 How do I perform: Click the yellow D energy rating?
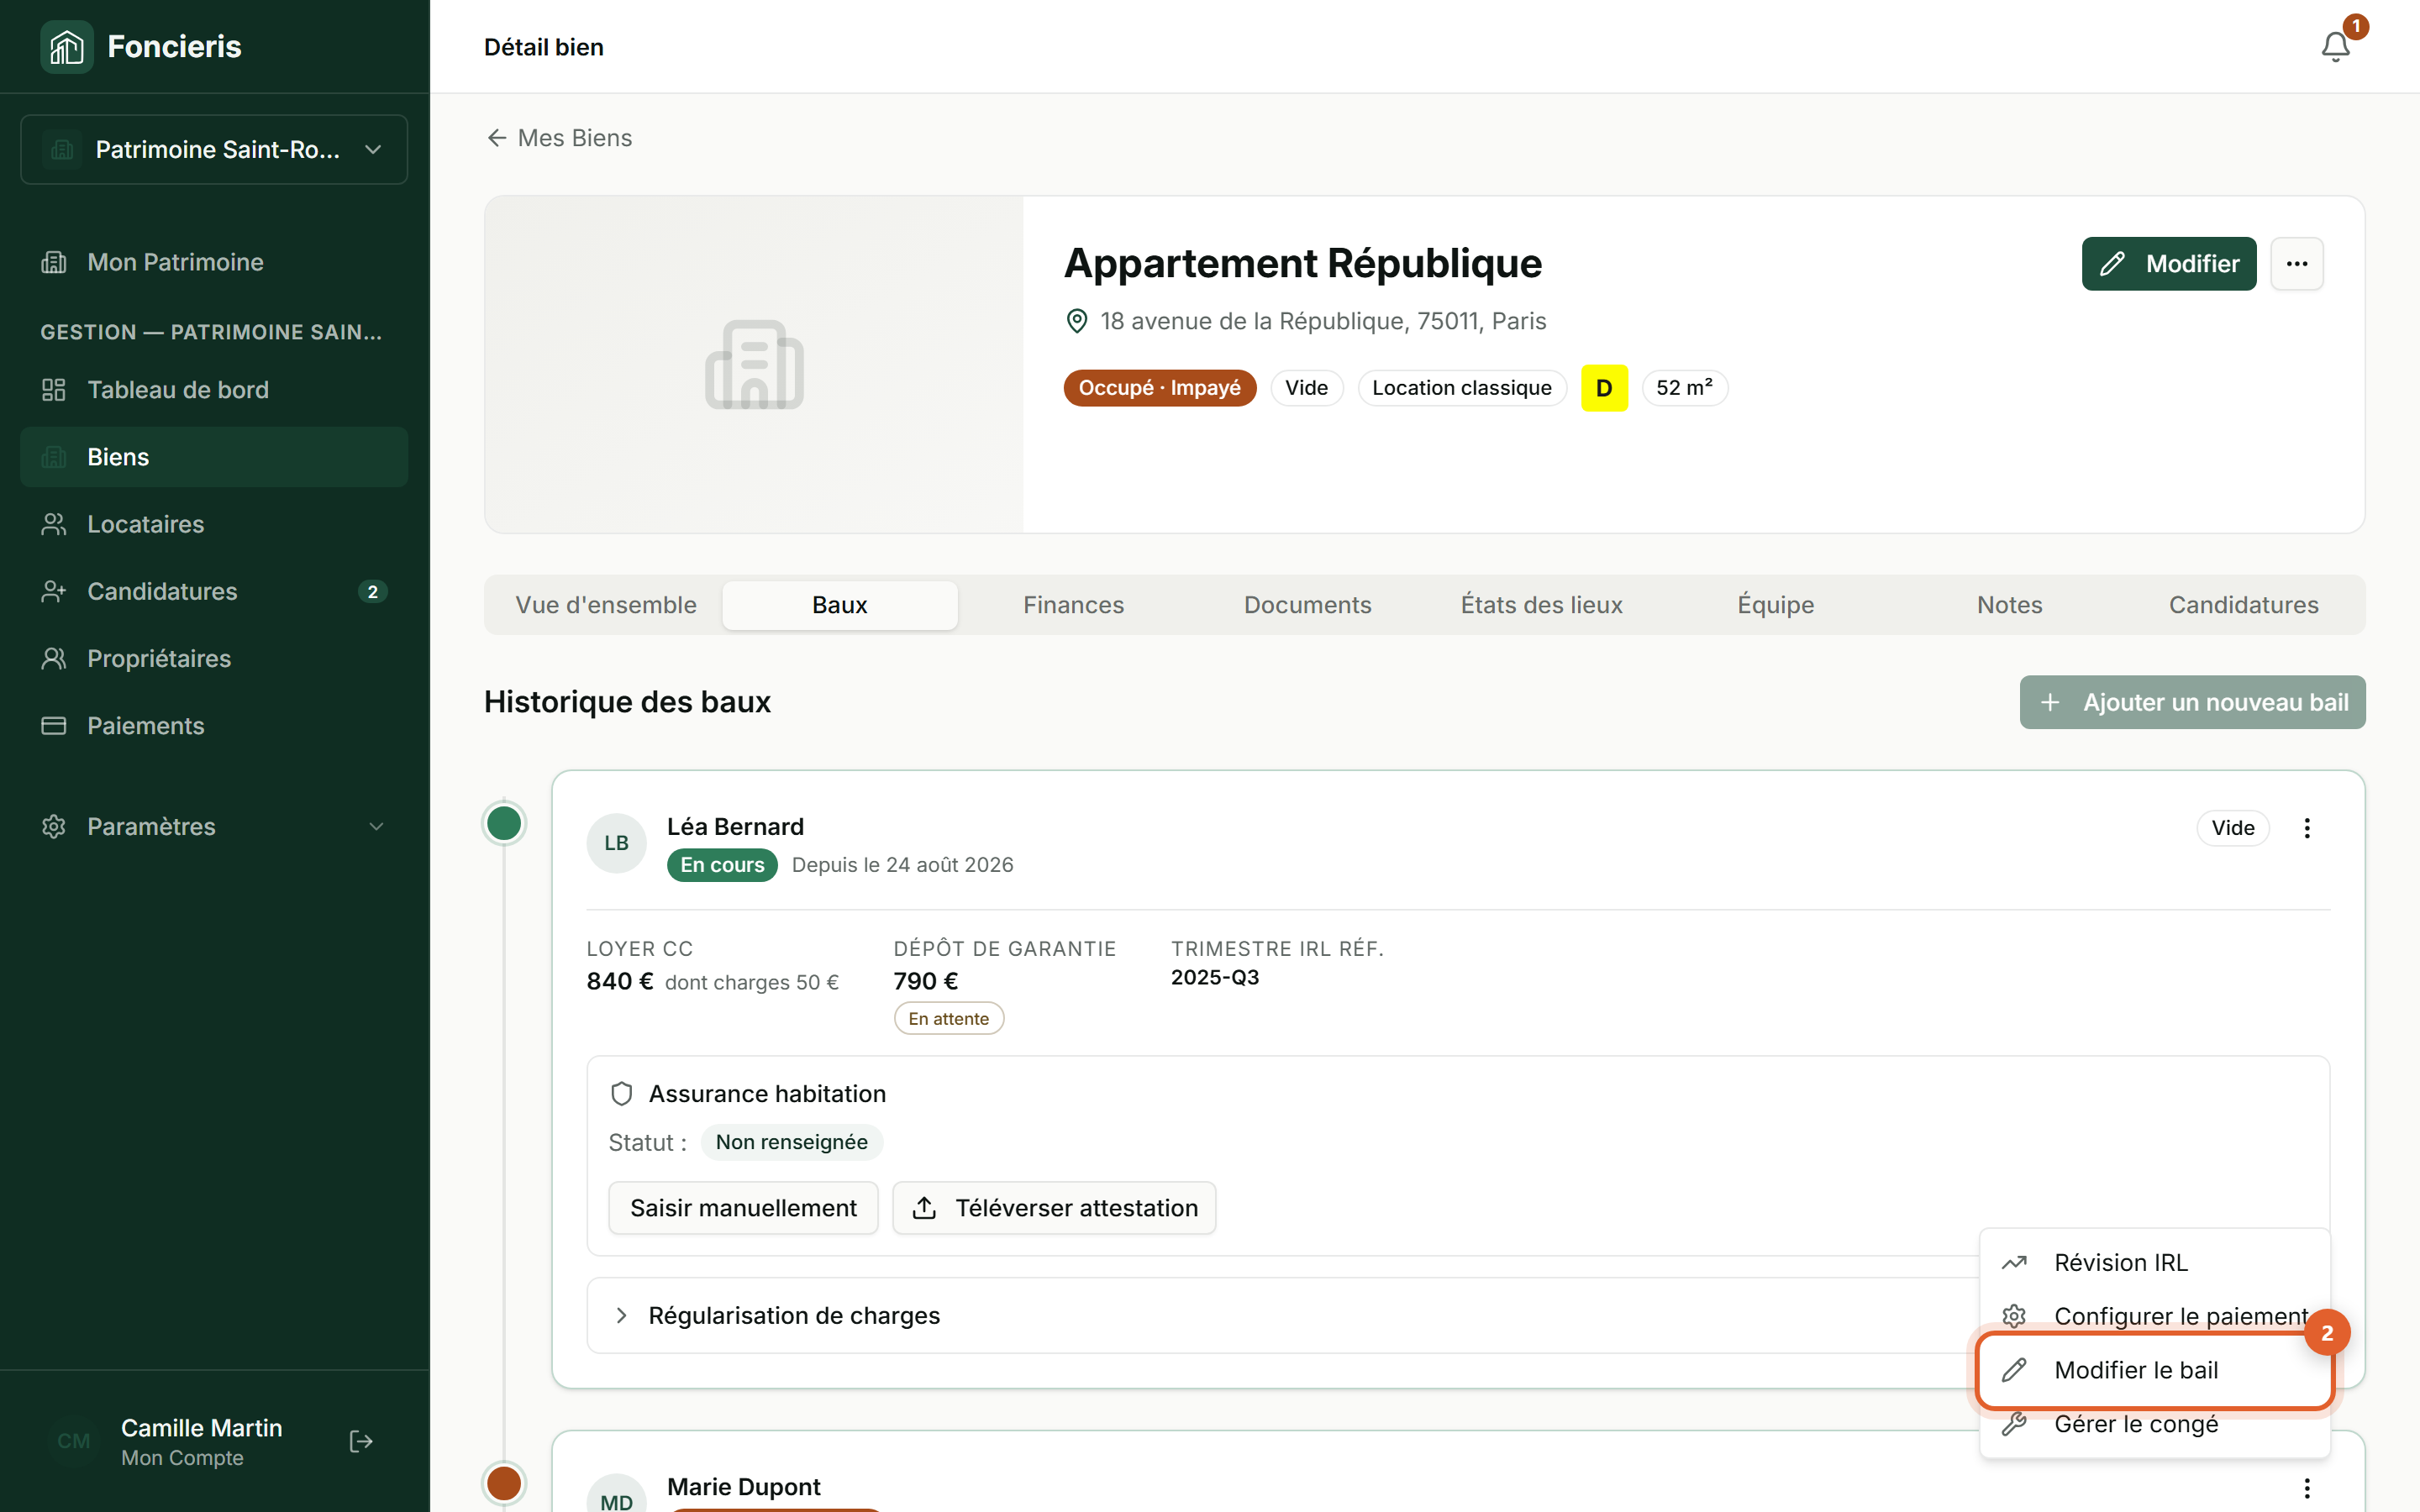(1604, 388)
